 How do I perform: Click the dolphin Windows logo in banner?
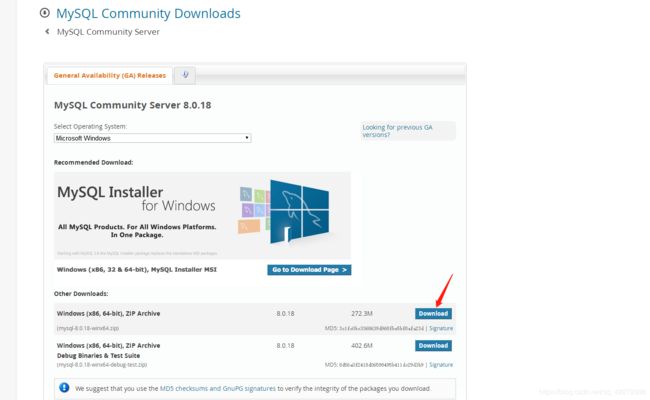click(299, 211)
